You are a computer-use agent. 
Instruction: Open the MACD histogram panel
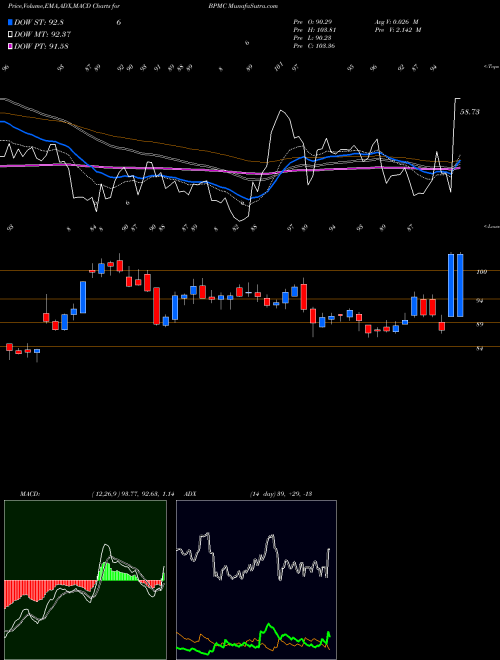click(85, 580)
